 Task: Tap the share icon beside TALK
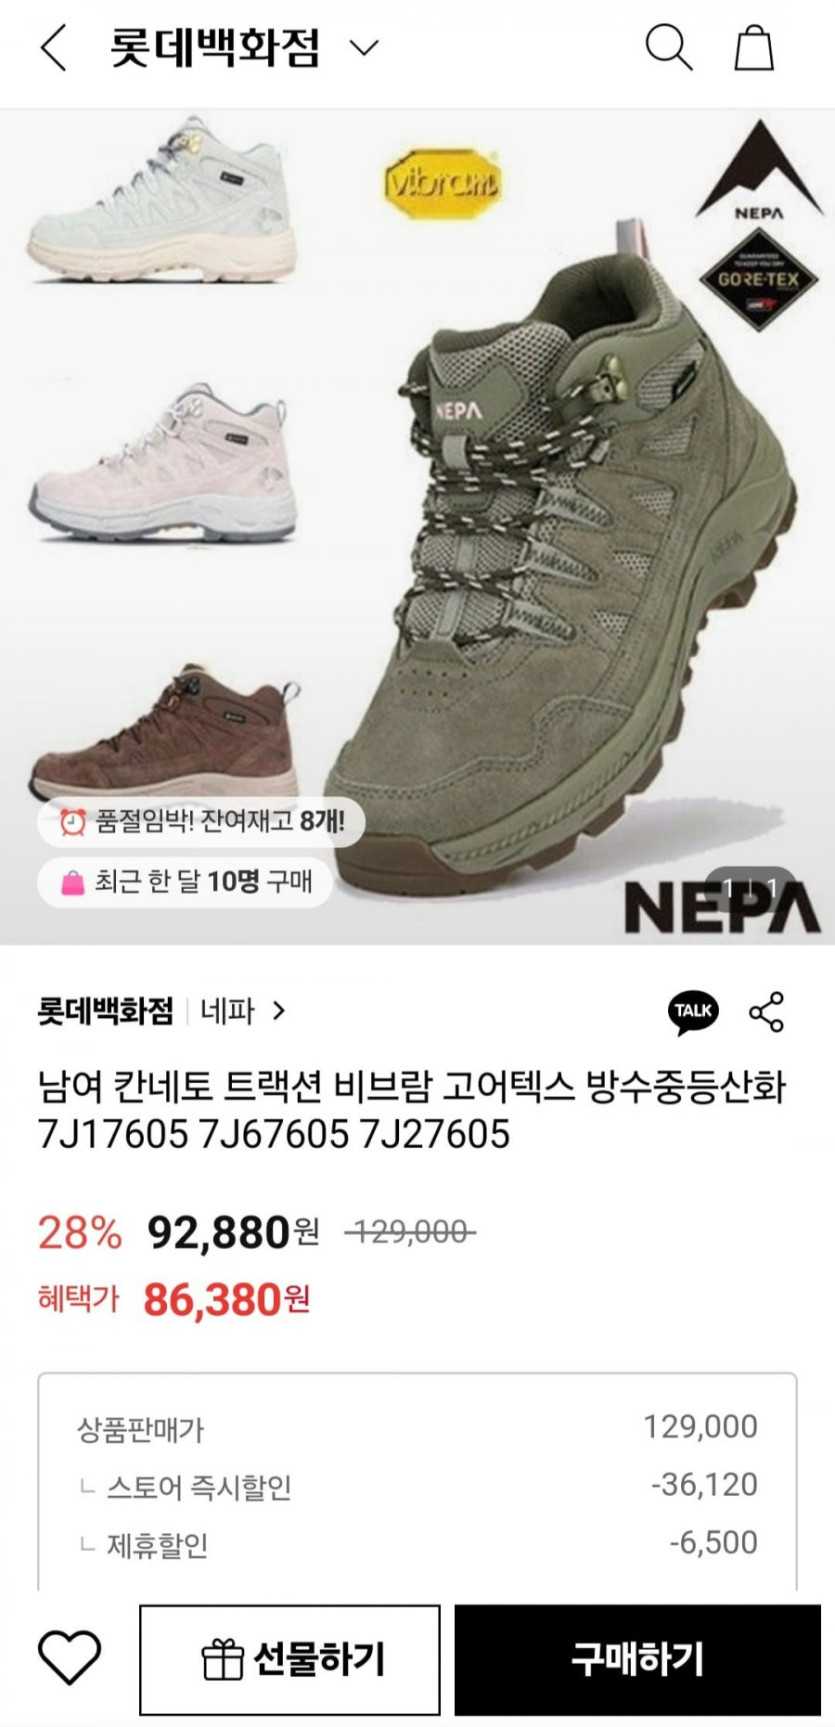(767, 1011)
